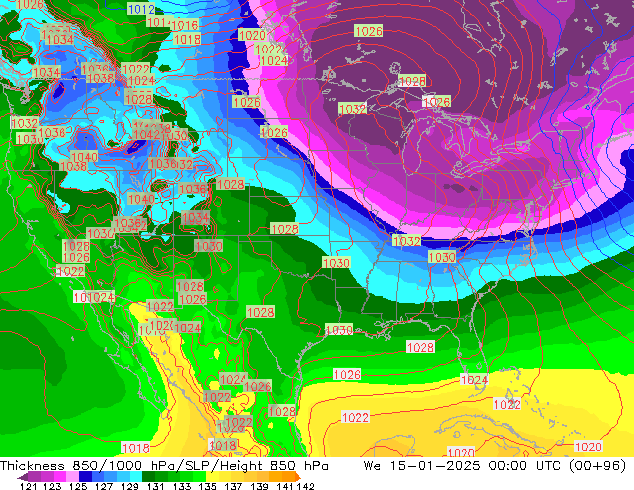
Task: Select the first yellow legend swatch
Action: click(212, 476)
